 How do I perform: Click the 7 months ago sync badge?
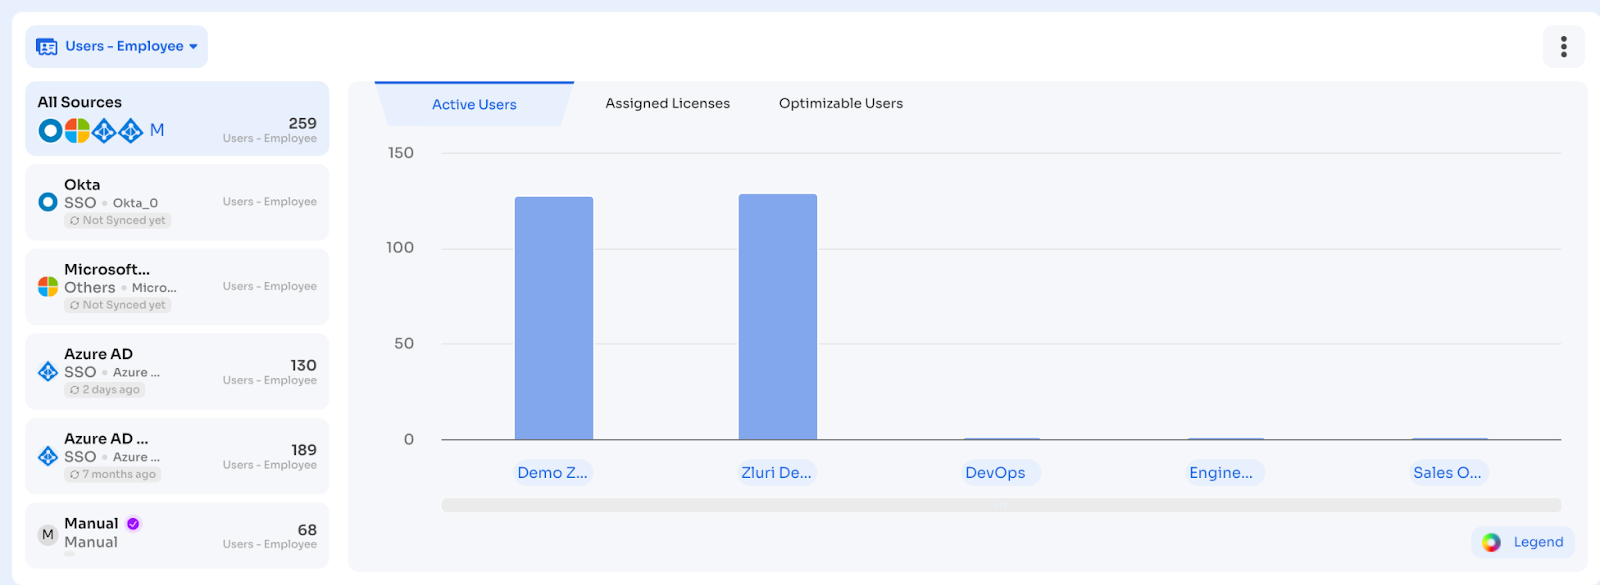pyautogui.click(x=113, y=475)
